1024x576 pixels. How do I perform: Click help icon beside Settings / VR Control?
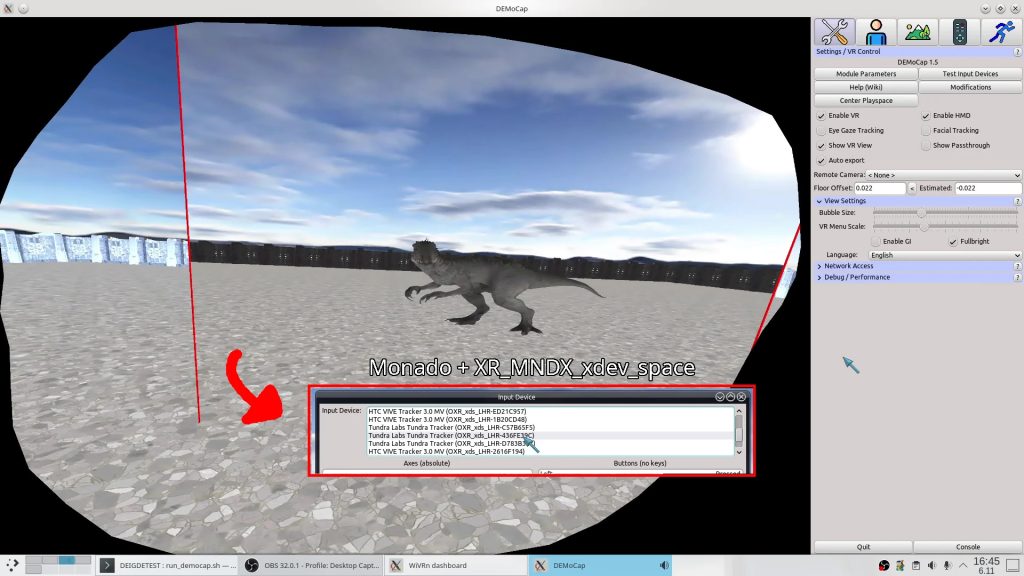tap(1017, 51)
